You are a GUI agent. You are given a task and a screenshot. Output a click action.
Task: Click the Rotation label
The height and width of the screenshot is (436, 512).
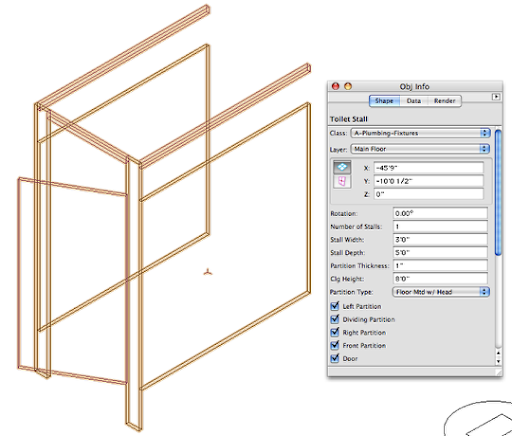(343, 213)
